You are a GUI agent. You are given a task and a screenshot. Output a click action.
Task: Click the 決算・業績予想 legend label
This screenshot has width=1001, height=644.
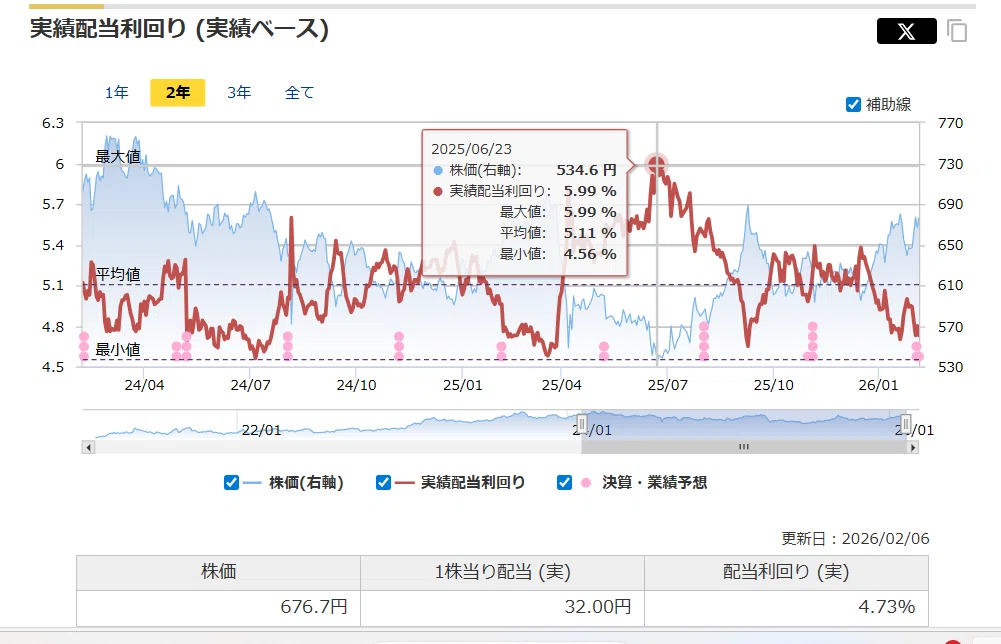point(654,483)
